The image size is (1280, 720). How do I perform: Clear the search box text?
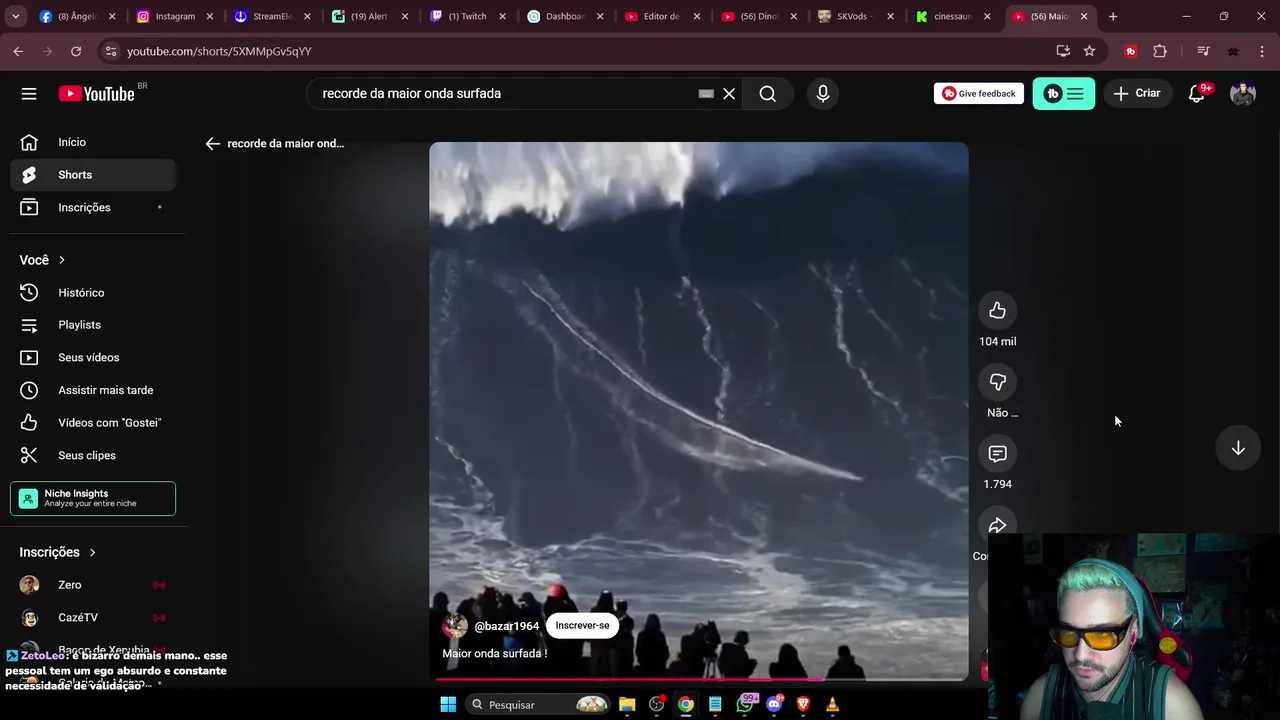[729, 93]
